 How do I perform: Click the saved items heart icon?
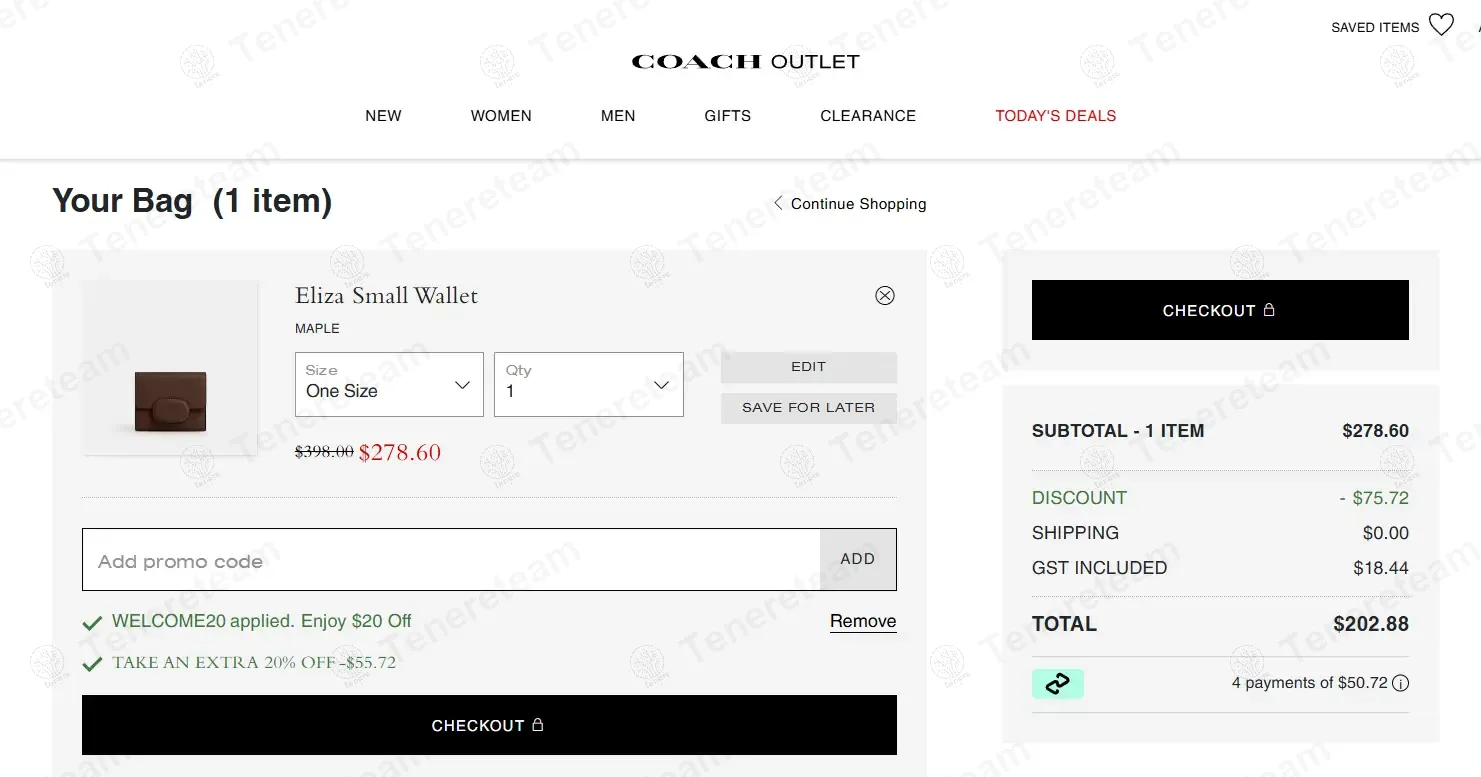tap(1440, 26)
